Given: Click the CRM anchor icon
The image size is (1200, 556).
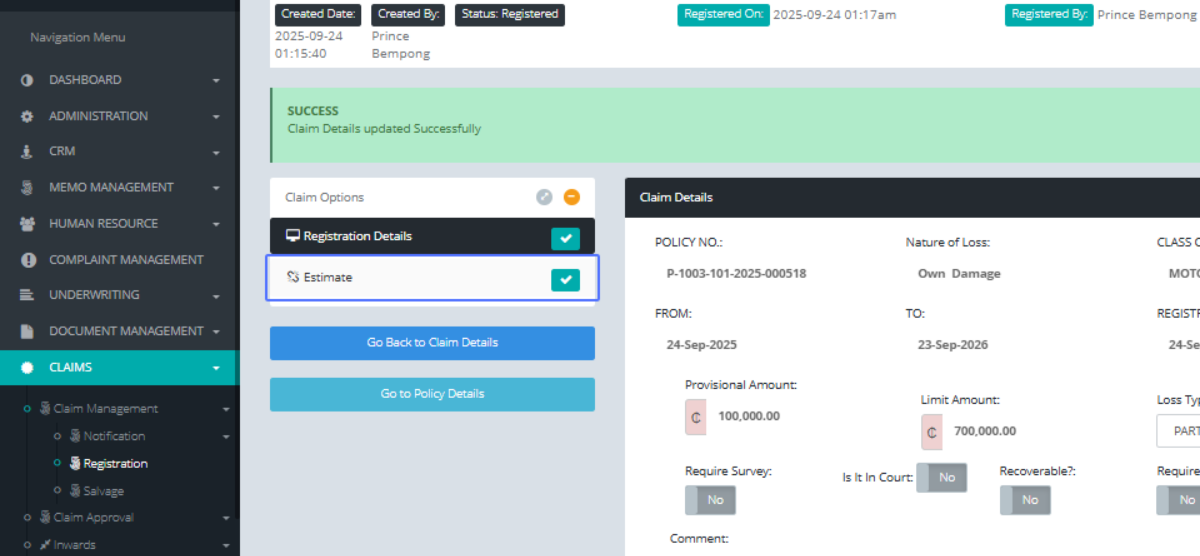Looking at the screenshot, I should click(27, 152).
